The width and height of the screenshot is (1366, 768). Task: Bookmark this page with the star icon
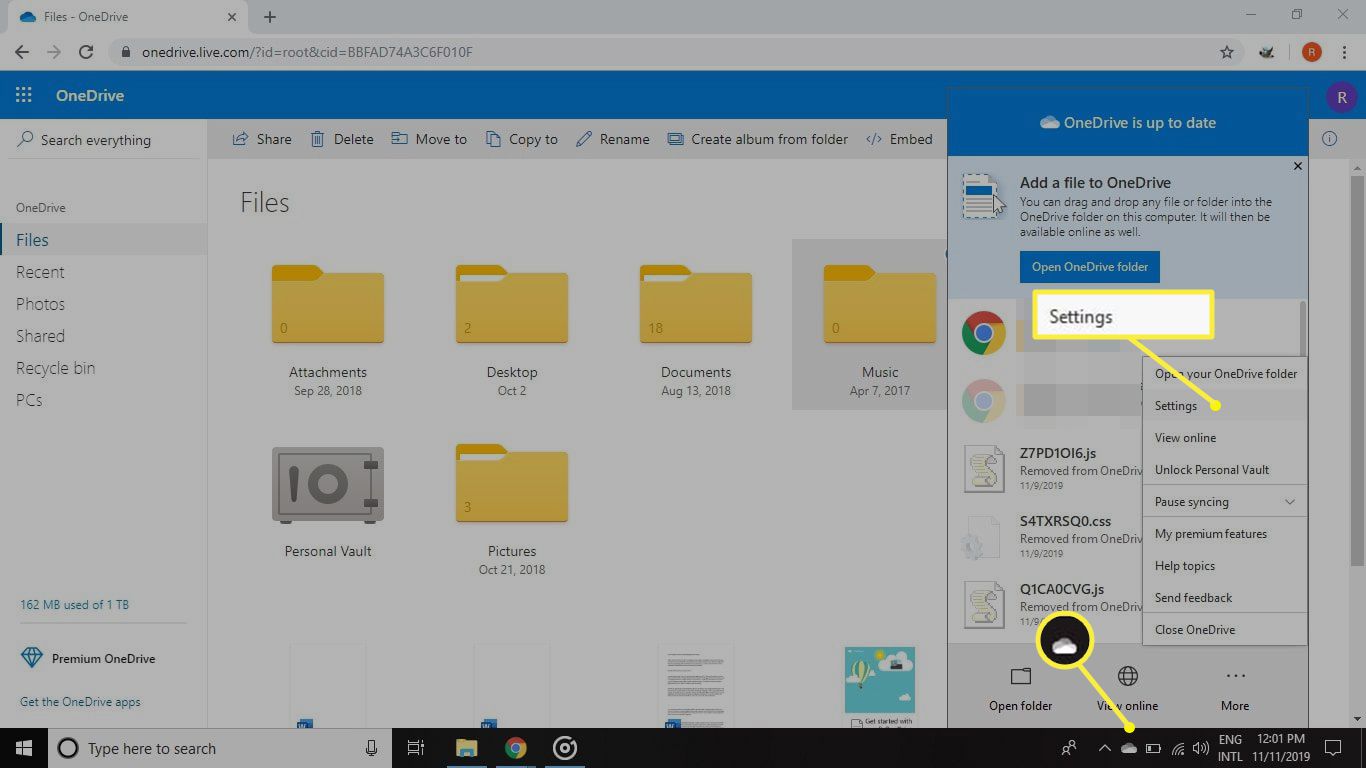(1227, 52)
